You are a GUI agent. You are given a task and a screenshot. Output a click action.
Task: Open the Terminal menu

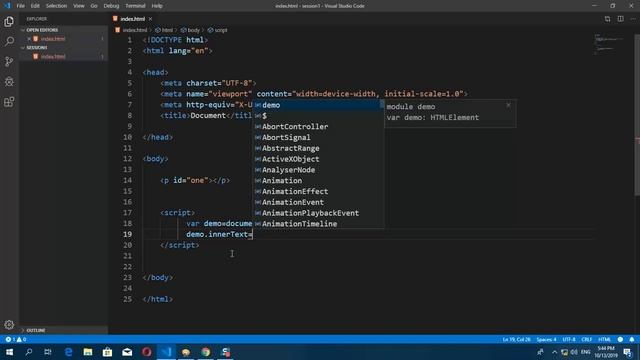135,6
